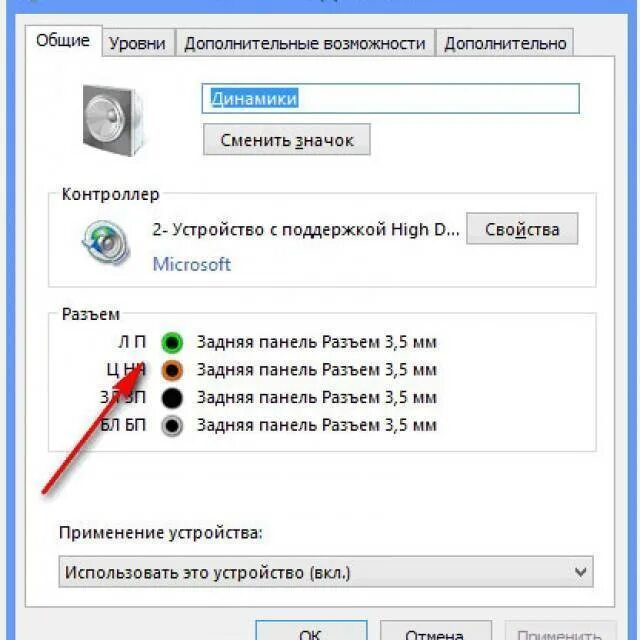Click the black ЗЛ ЗП jack icon
The height and width of the screenshot is (640, 640).
[x=172, y=398]
